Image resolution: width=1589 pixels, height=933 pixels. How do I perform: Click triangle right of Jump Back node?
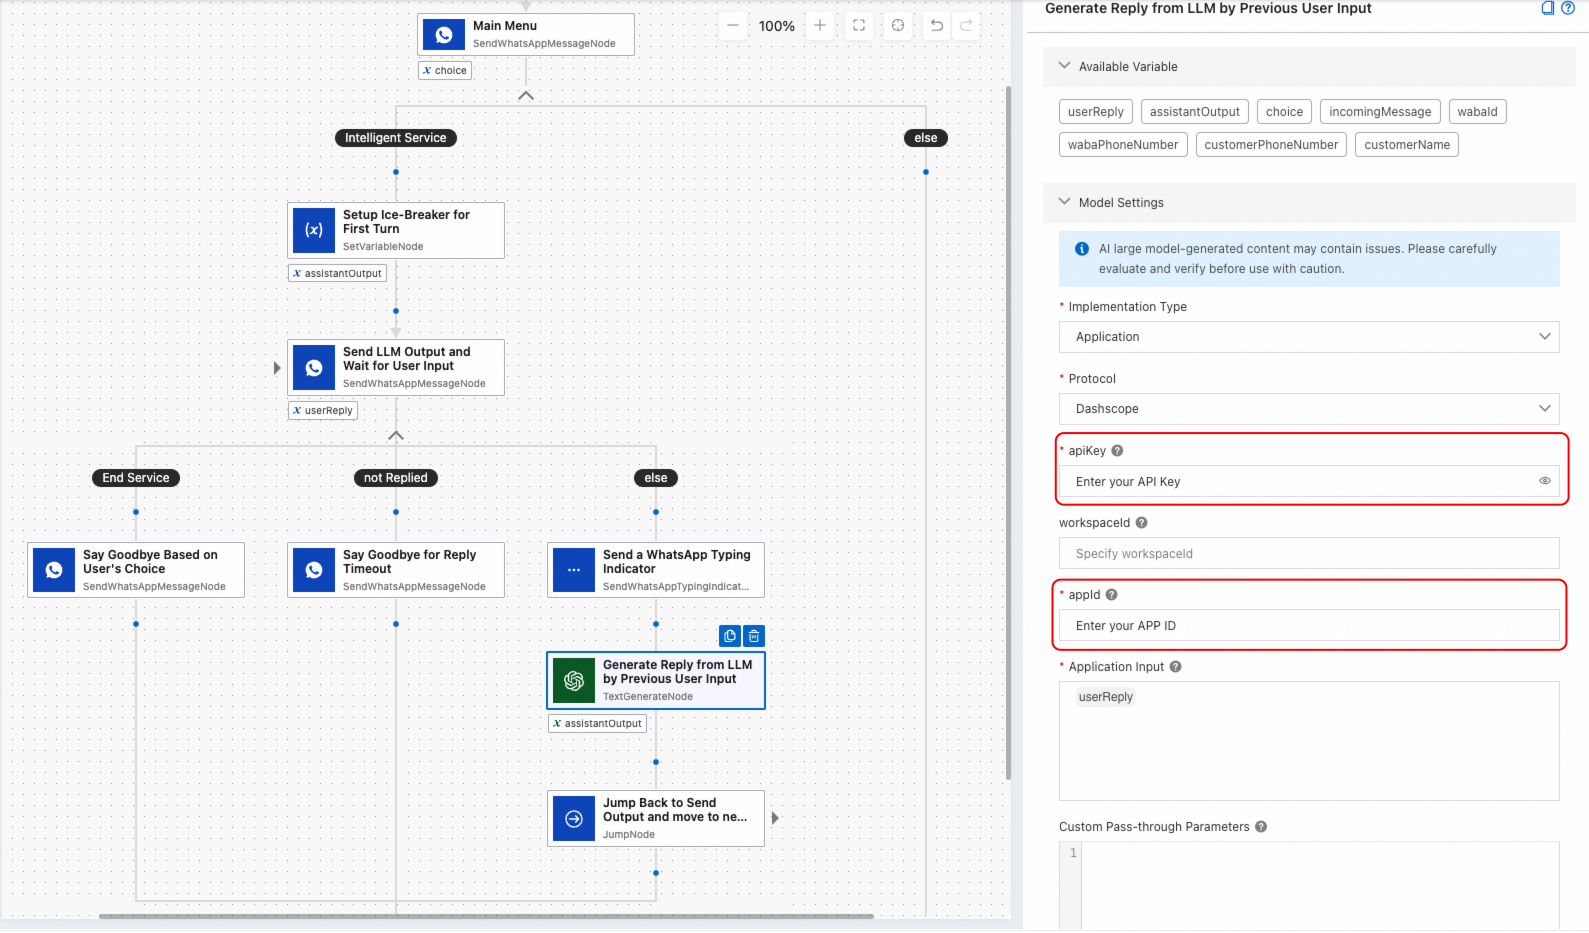pyautogui.click(x=775, y=818)
